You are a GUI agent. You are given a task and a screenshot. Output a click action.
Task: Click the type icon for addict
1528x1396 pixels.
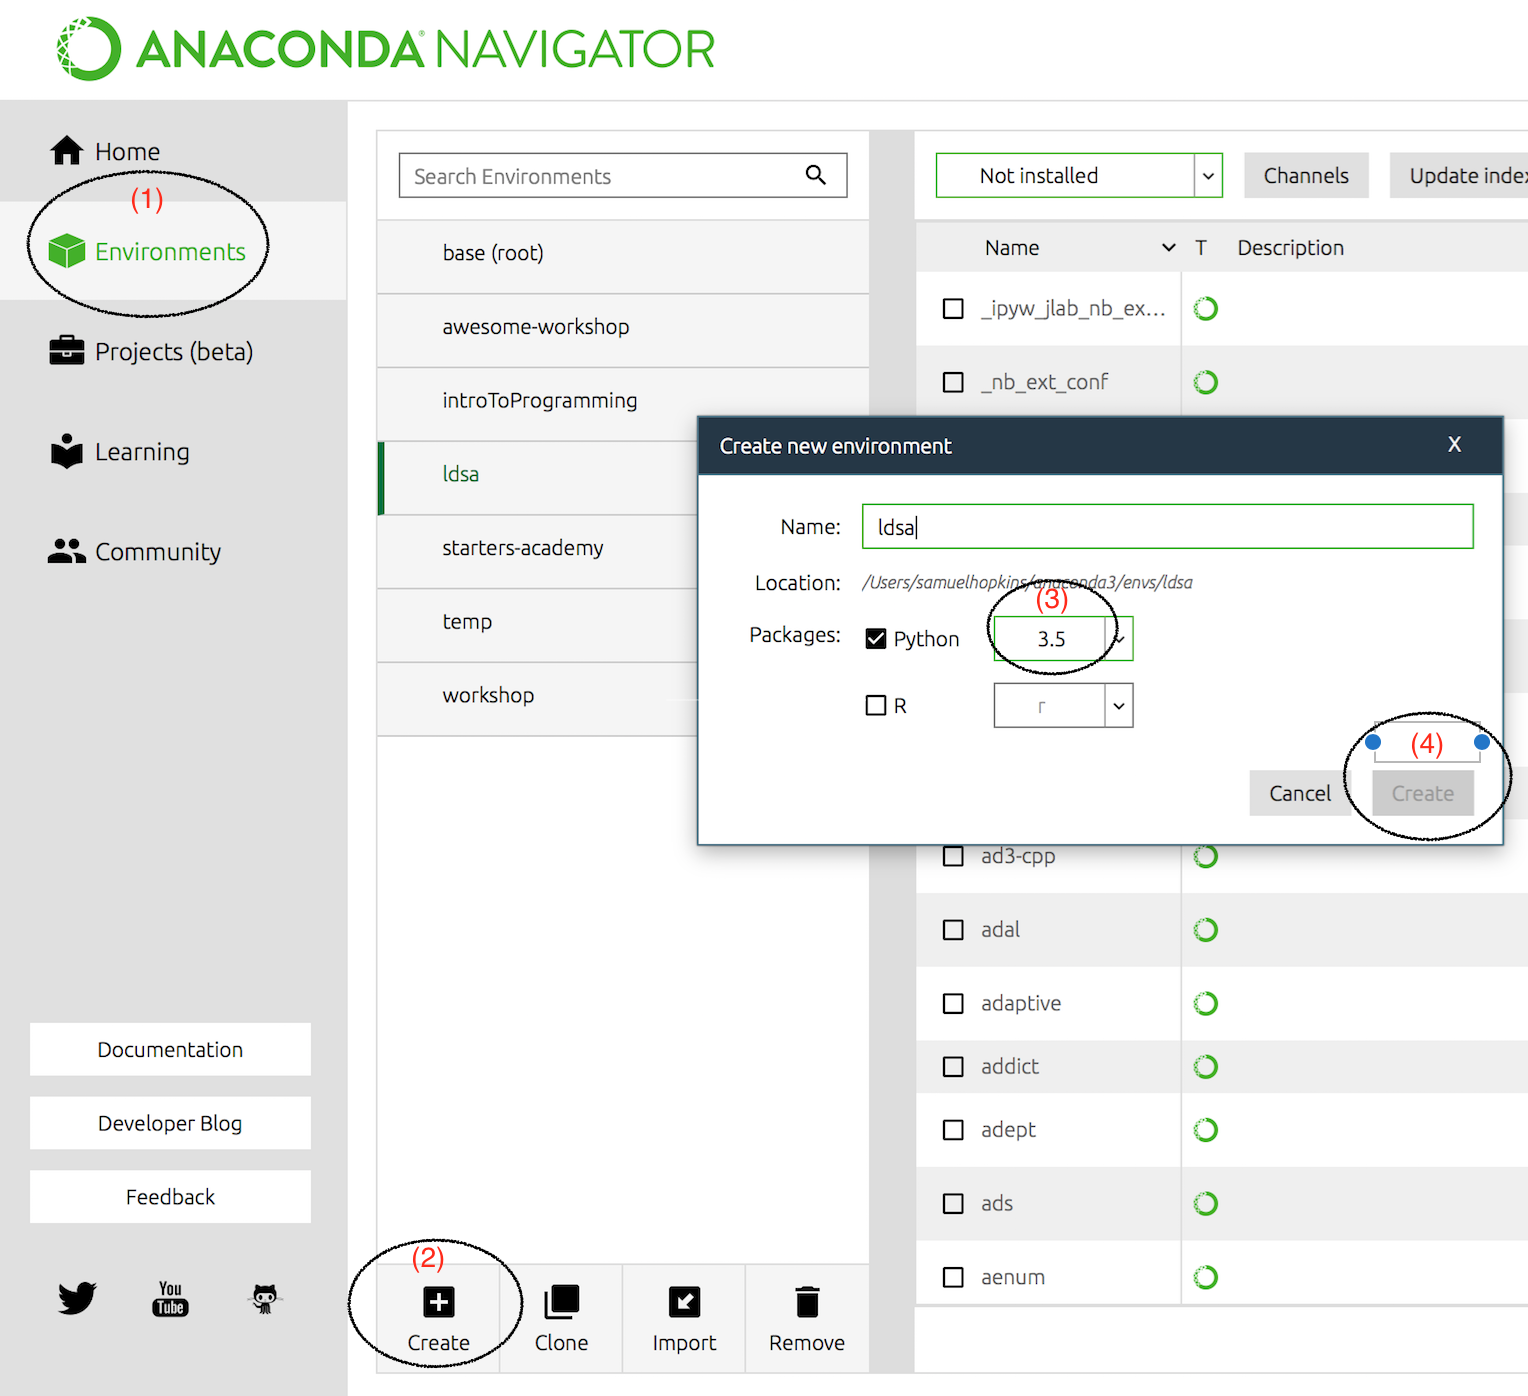click(x=1206, y=1067)
